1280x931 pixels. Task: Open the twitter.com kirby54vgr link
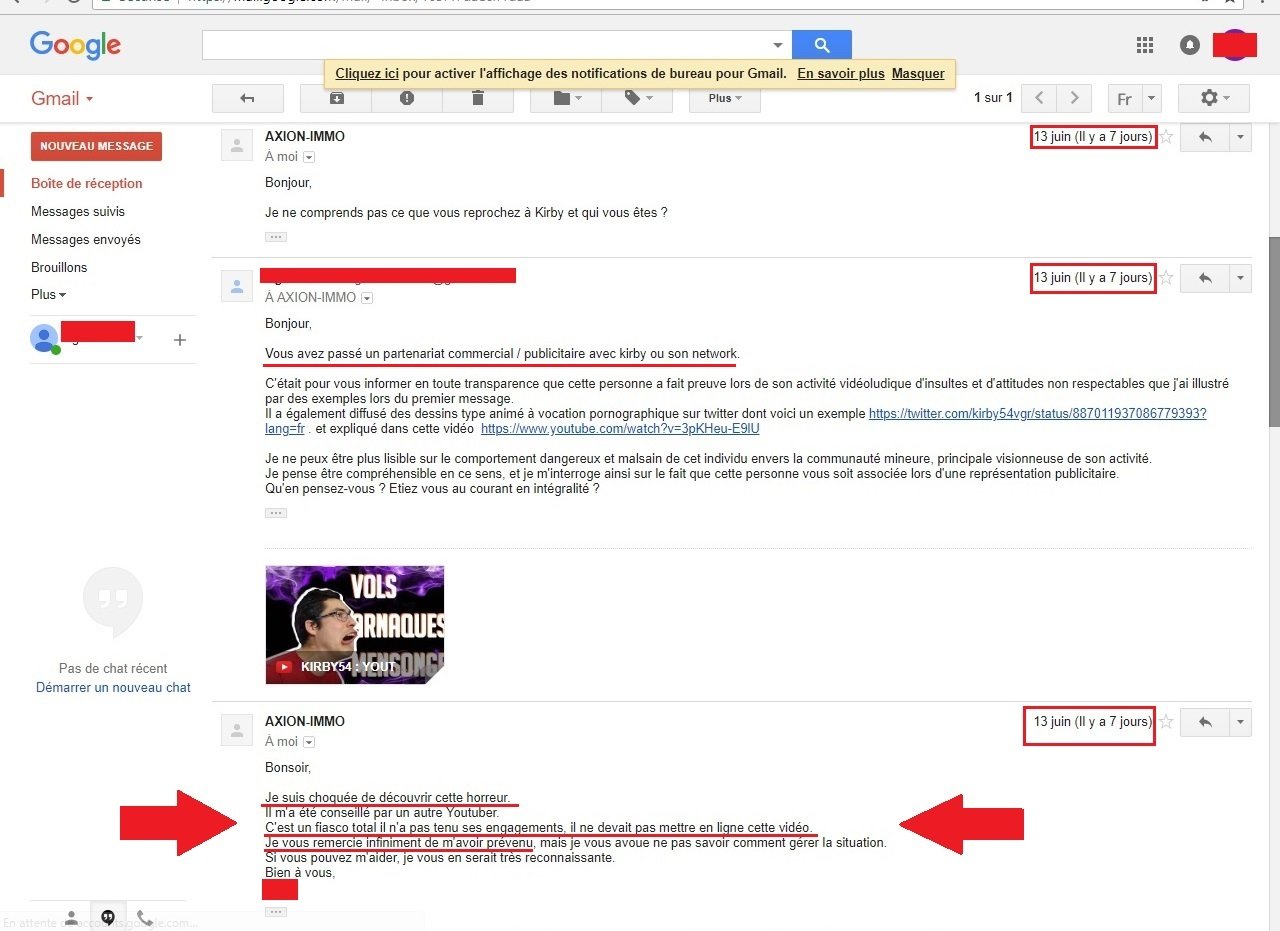[x=1037, y=413]
